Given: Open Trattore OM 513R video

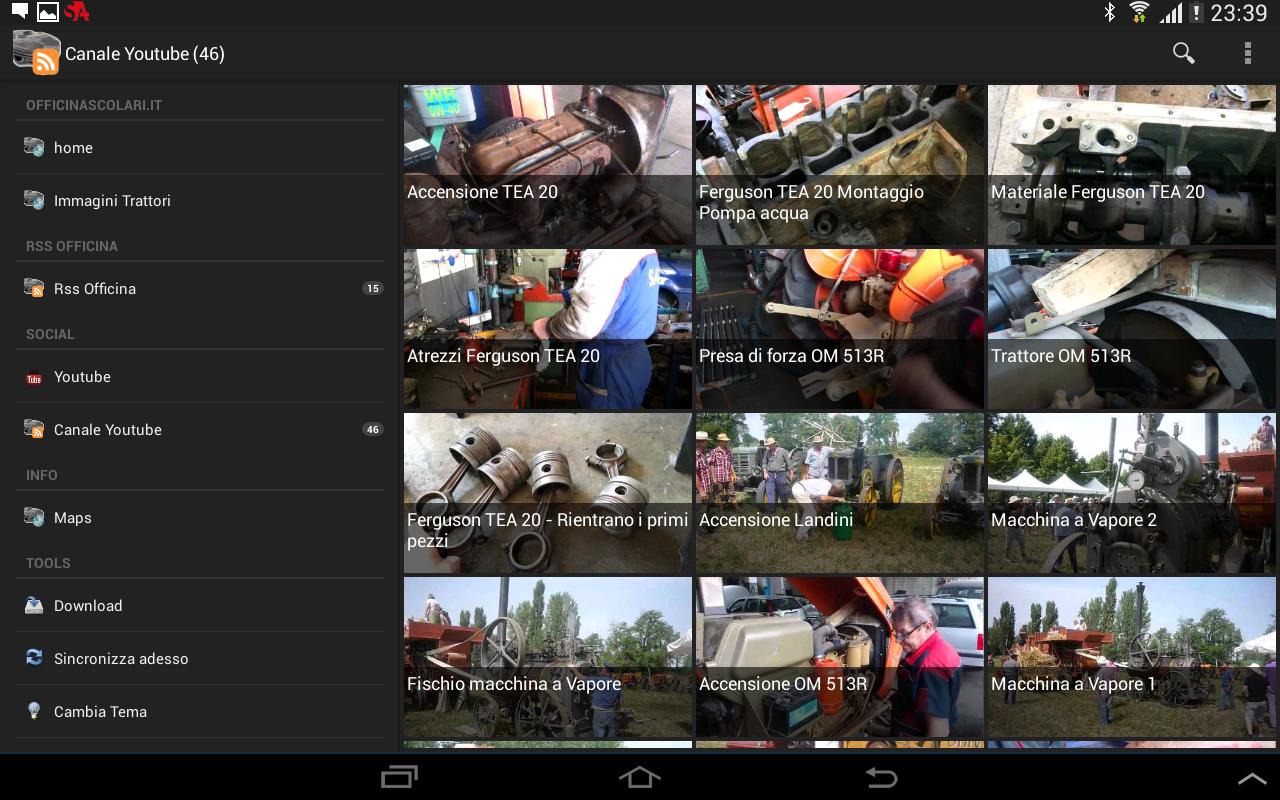Looking at the screenshot, I should point(1132,329).
